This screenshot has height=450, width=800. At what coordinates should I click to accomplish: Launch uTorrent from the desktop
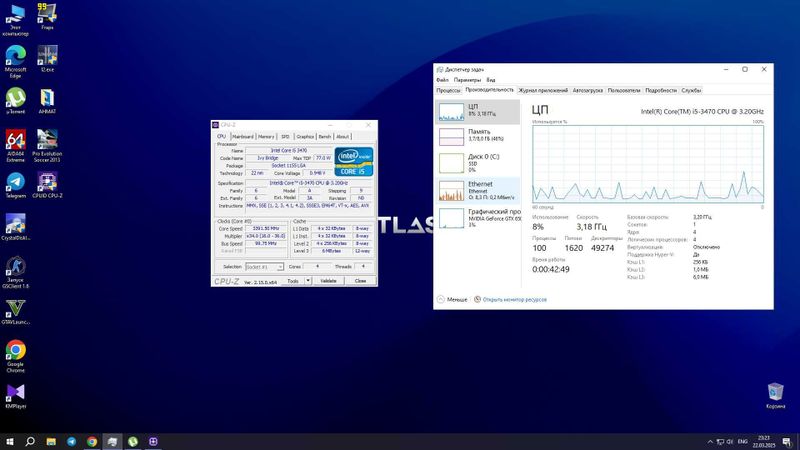click(15, 101)
